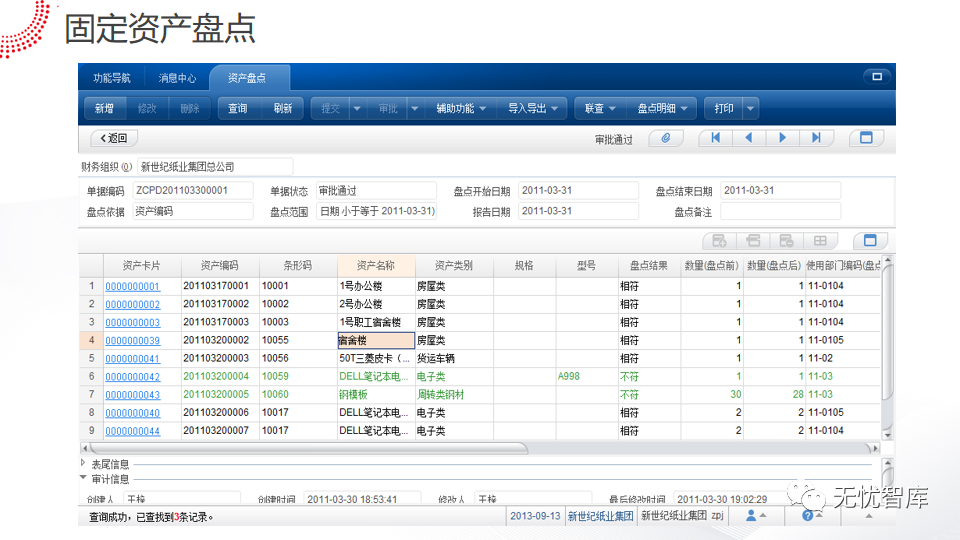Click the 返回 back button

click(x=114, y=138)
